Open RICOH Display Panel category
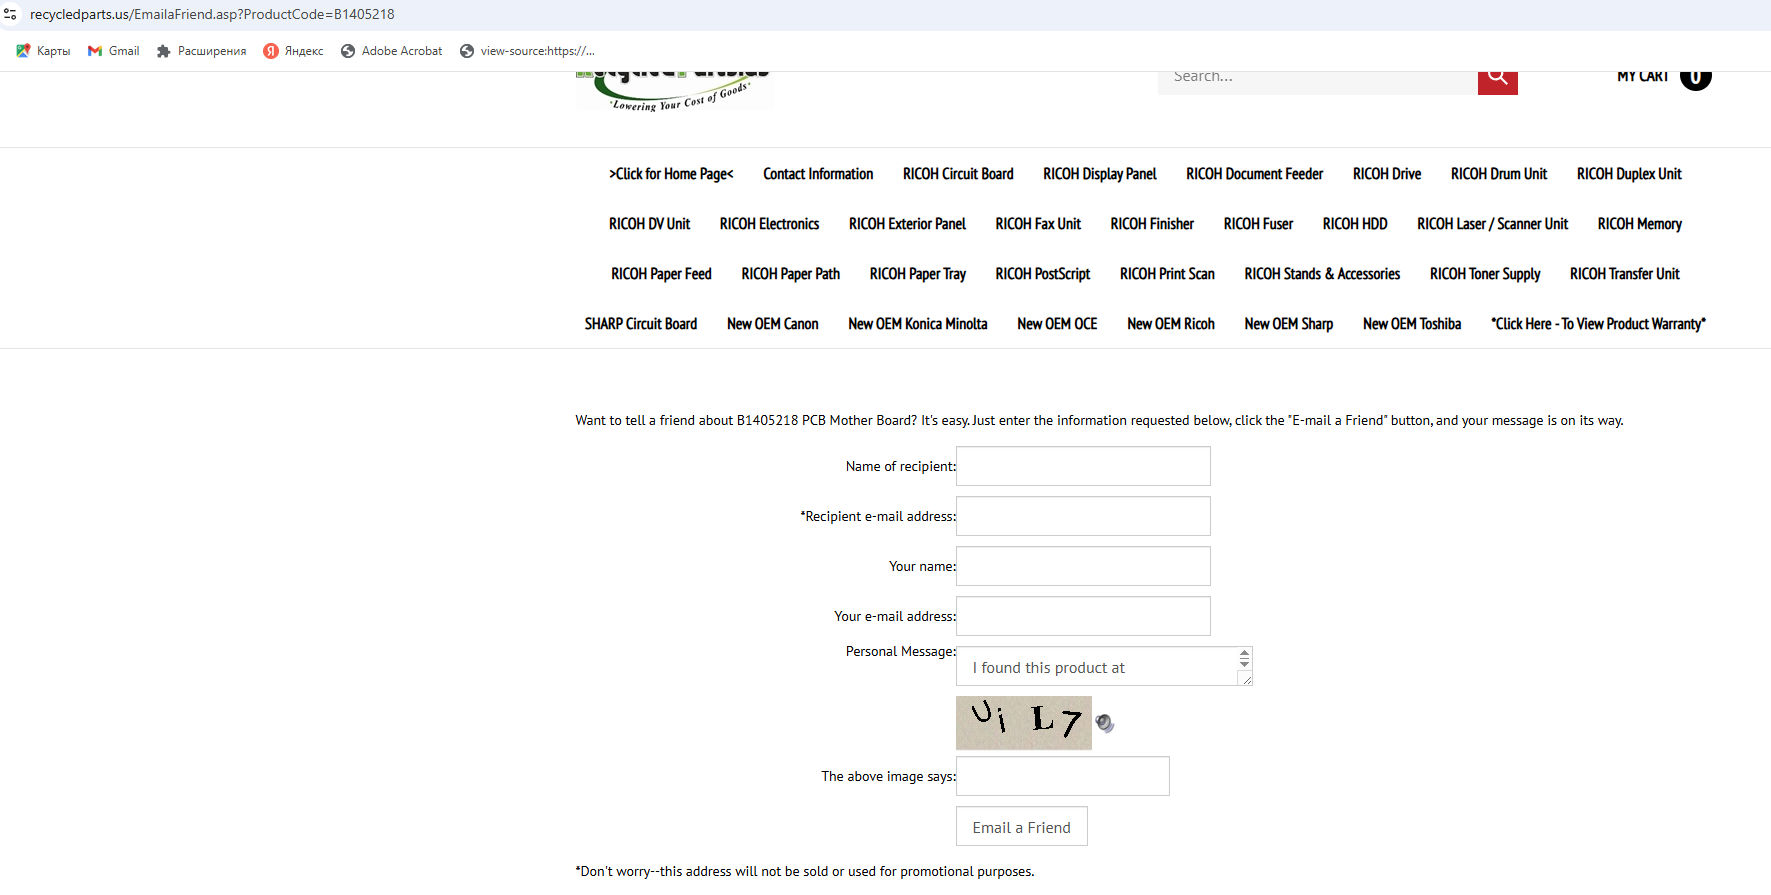 click(1100, 174)
